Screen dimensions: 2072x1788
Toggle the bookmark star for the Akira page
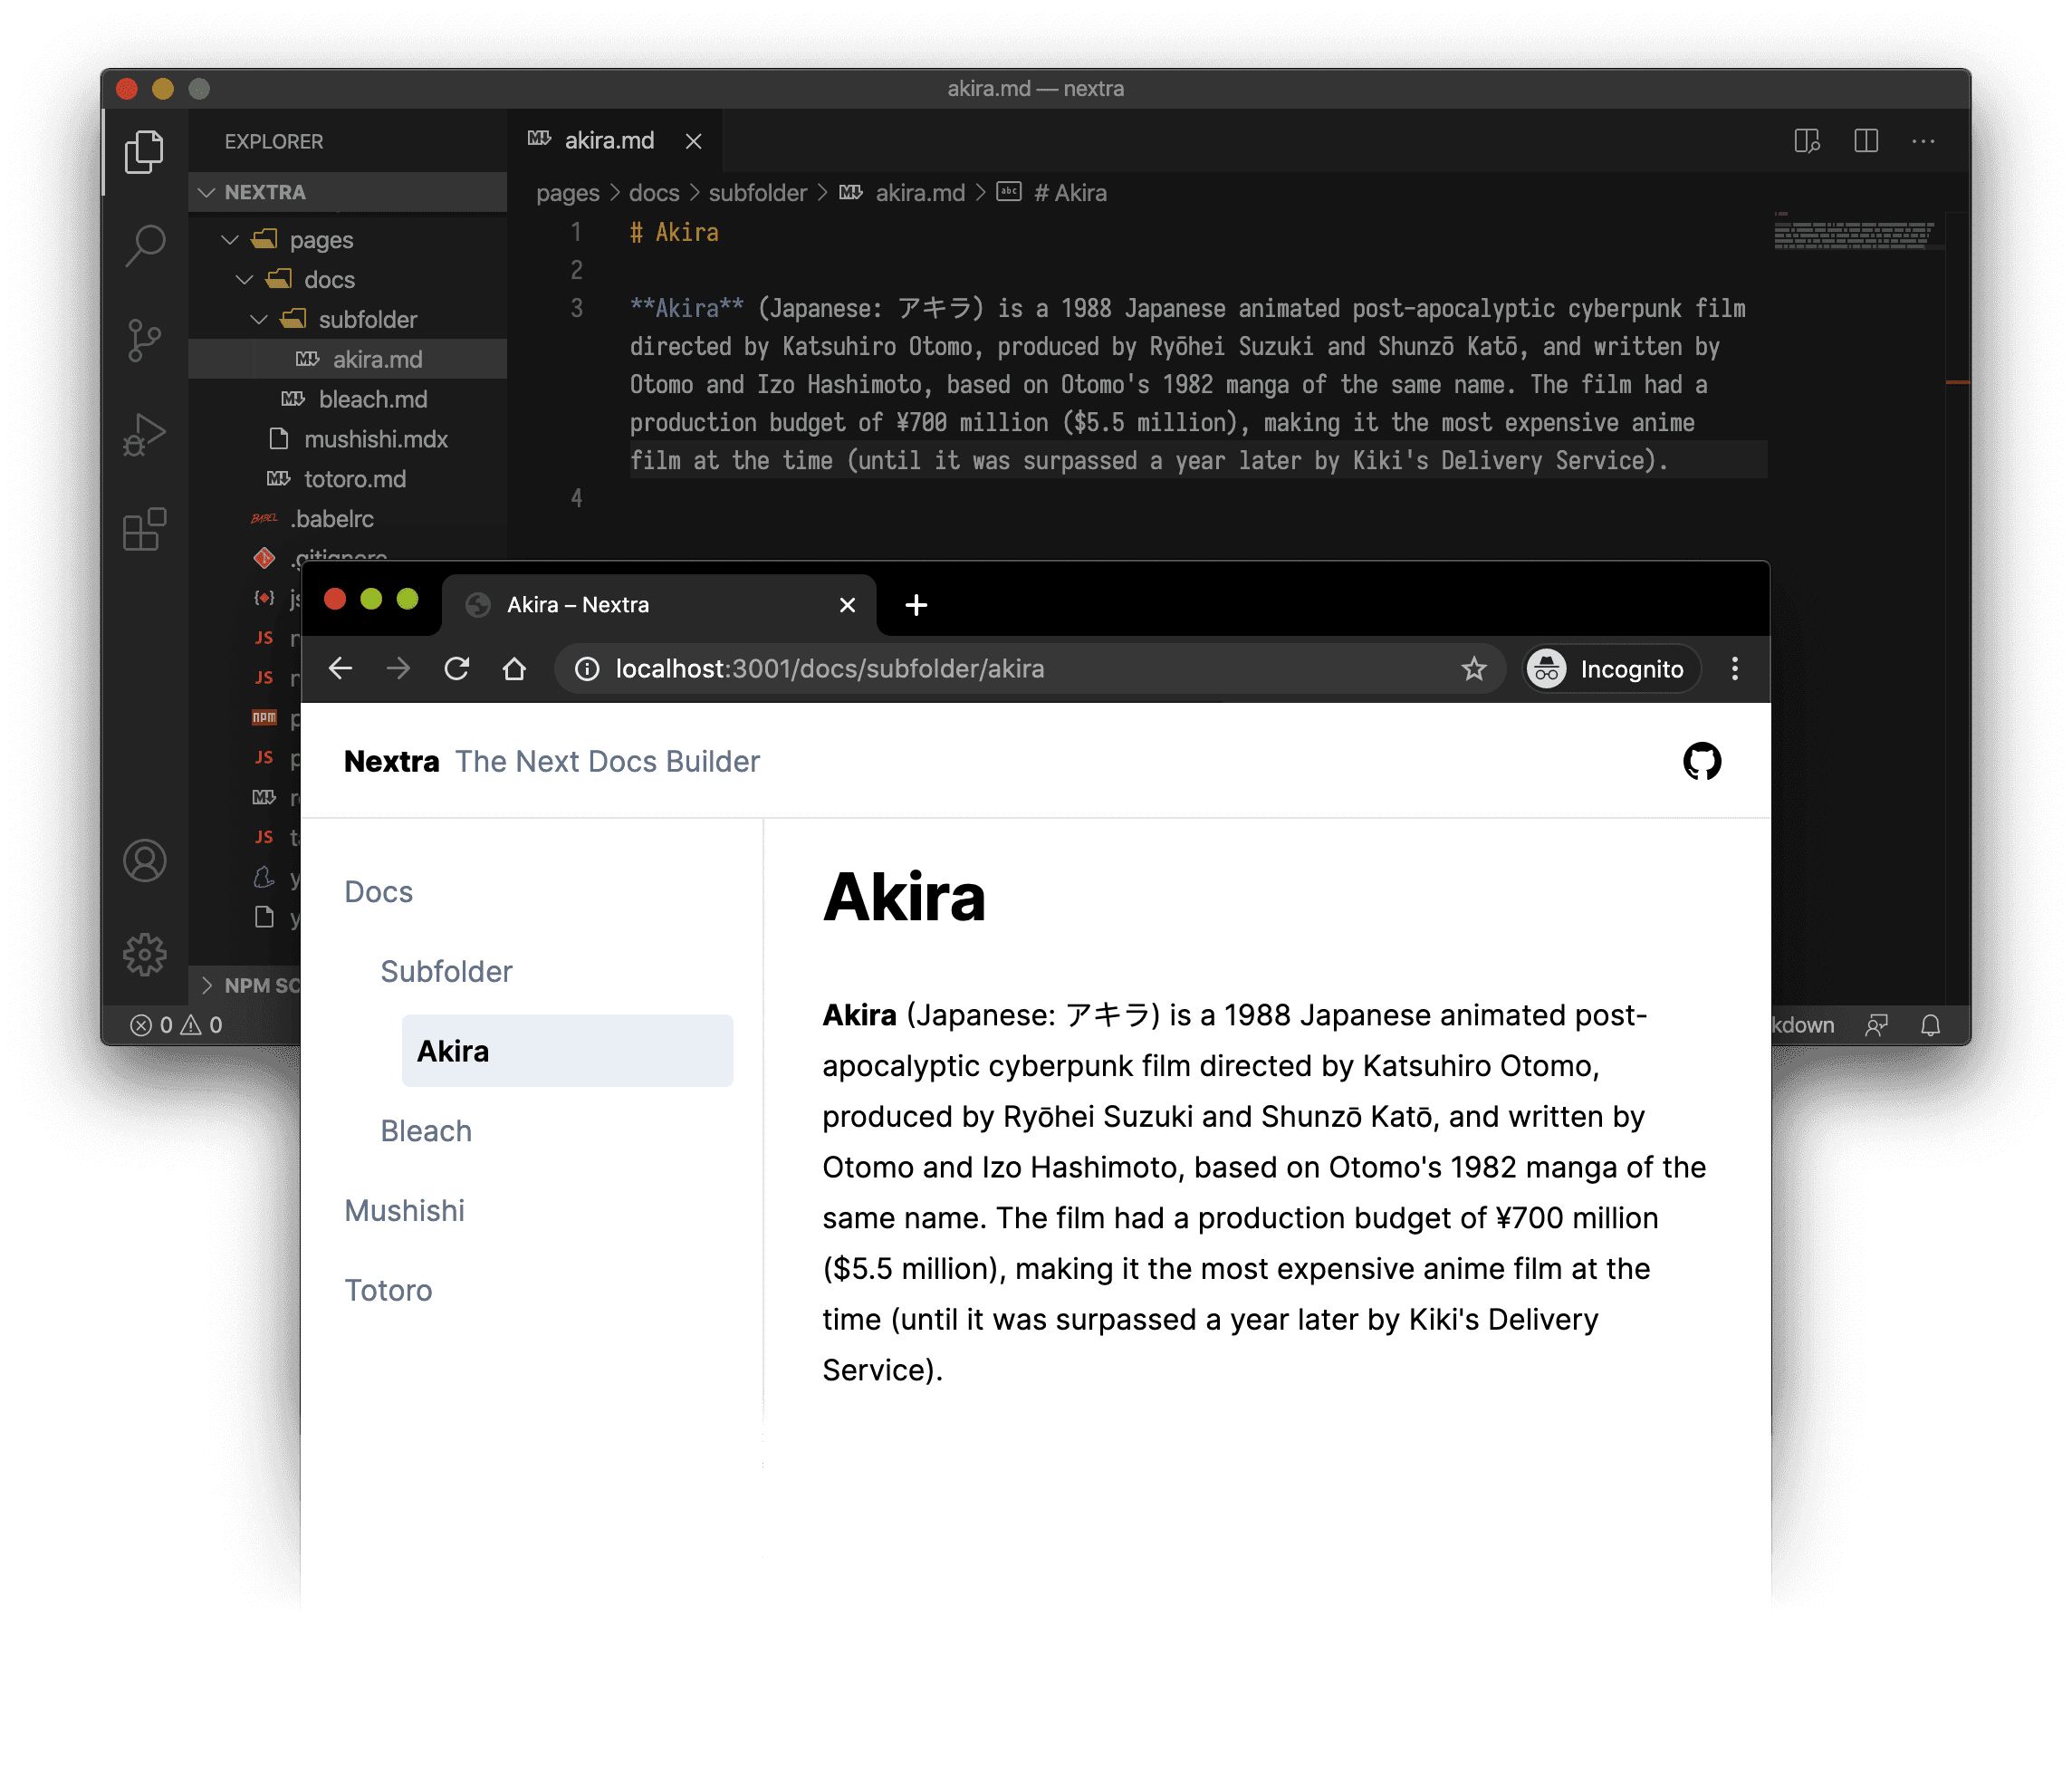(1473, 668)
